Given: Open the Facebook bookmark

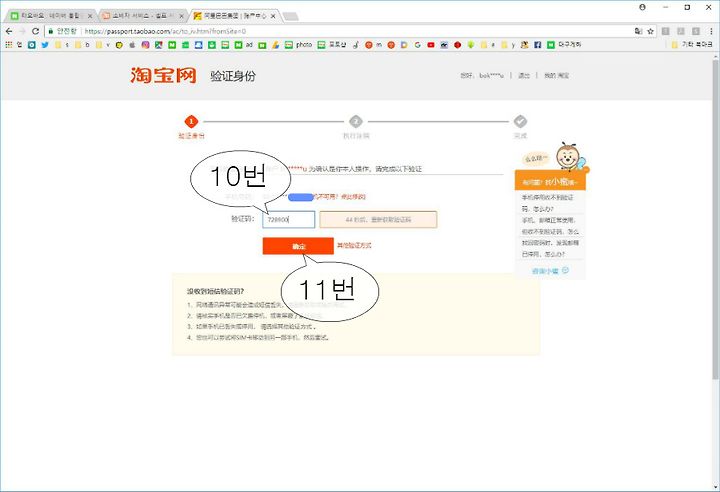Looking at the screenshot, I should point(537,45).
